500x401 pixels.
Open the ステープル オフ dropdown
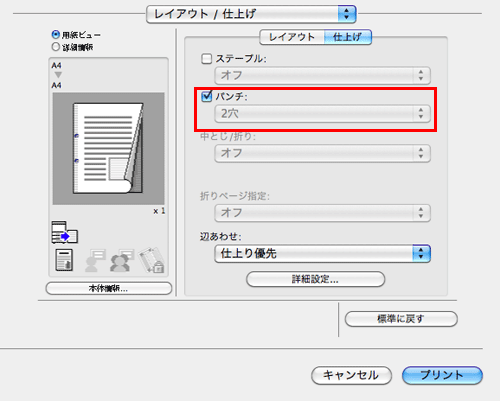(x=322, y=75)
